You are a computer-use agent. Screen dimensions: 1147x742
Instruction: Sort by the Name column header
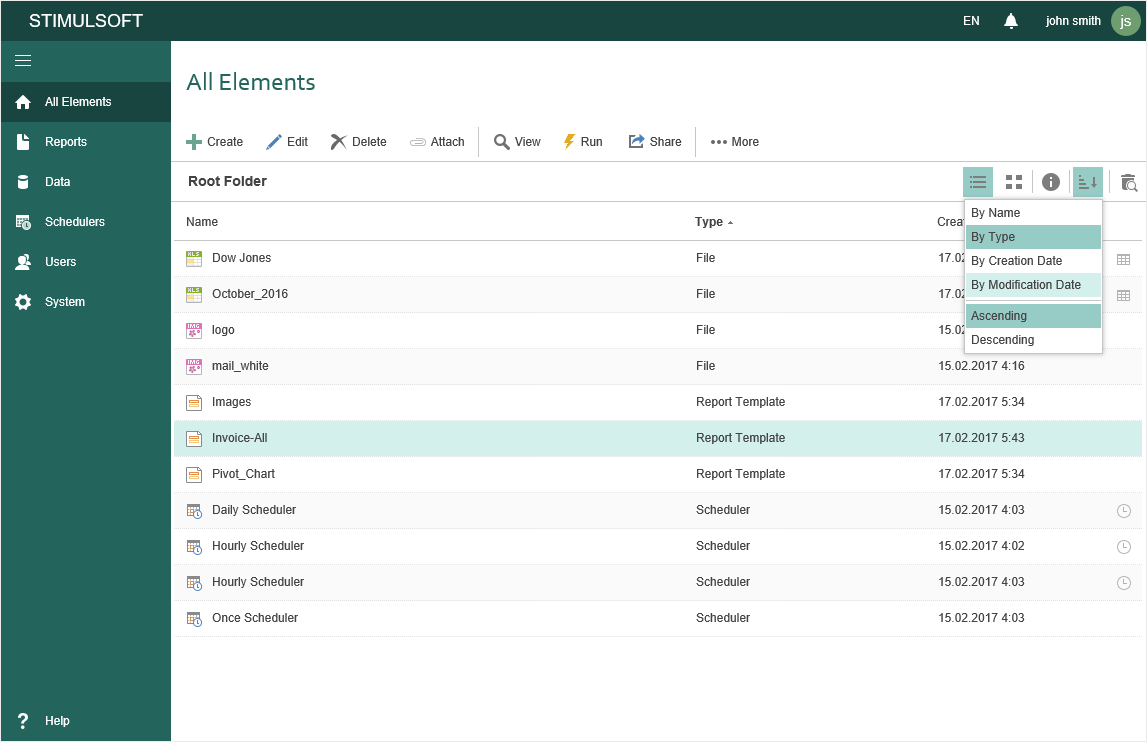coord(202,222)
